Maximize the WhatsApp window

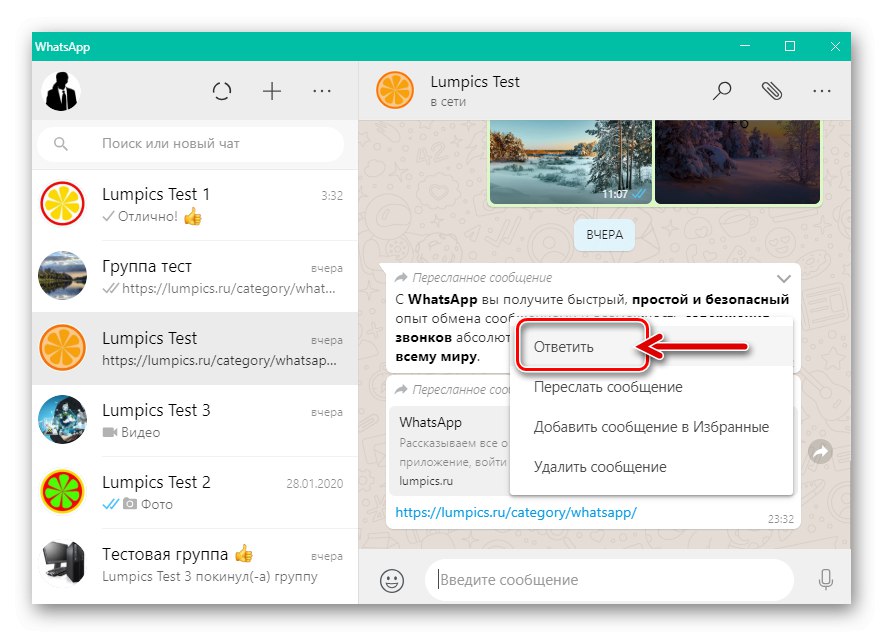point(790,46)
